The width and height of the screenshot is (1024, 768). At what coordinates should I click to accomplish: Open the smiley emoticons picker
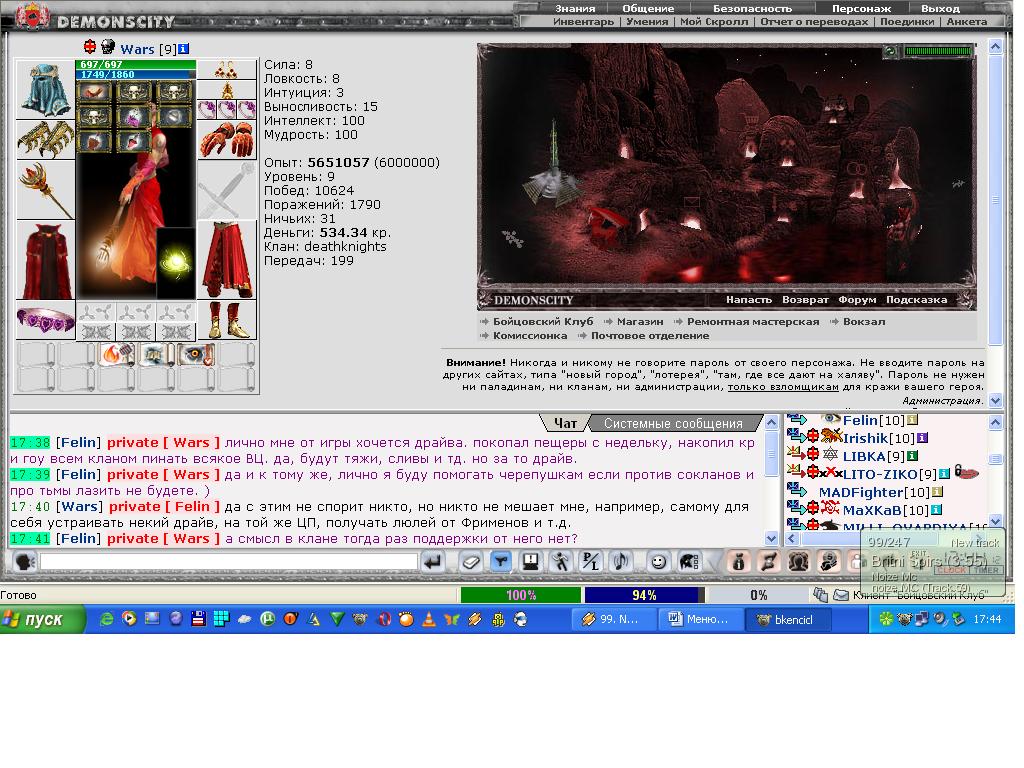point(658,562)
